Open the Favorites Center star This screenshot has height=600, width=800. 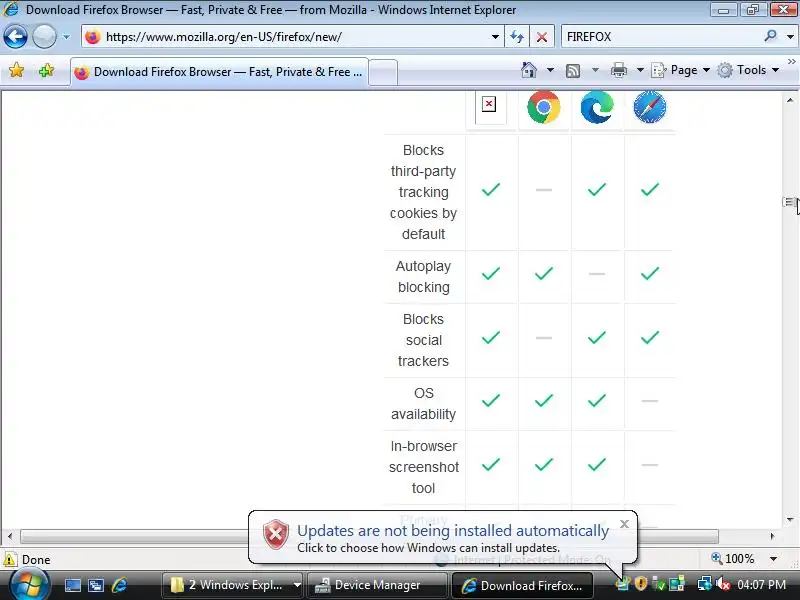pos(16,70)
